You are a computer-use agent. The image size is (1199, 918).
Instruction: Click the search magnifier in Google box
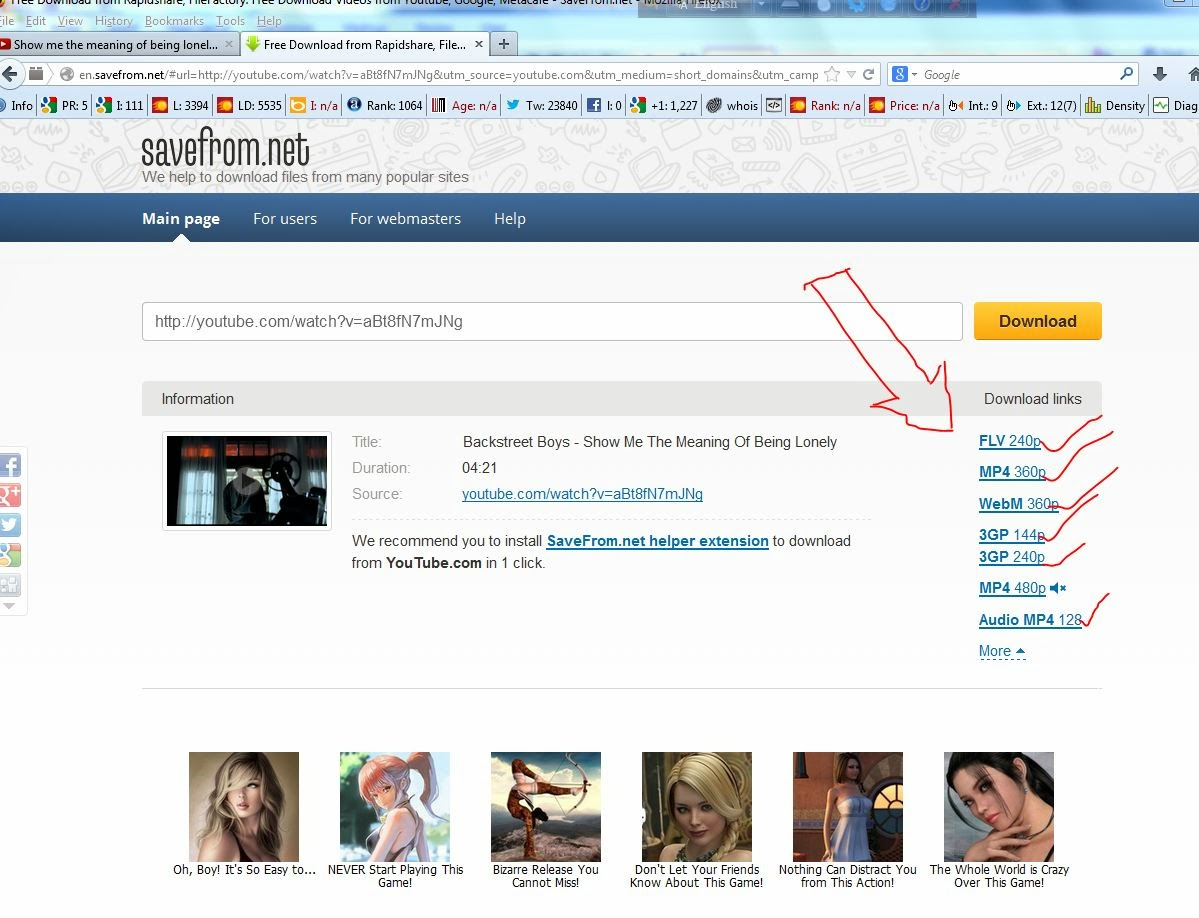[x=1126, y=74]
